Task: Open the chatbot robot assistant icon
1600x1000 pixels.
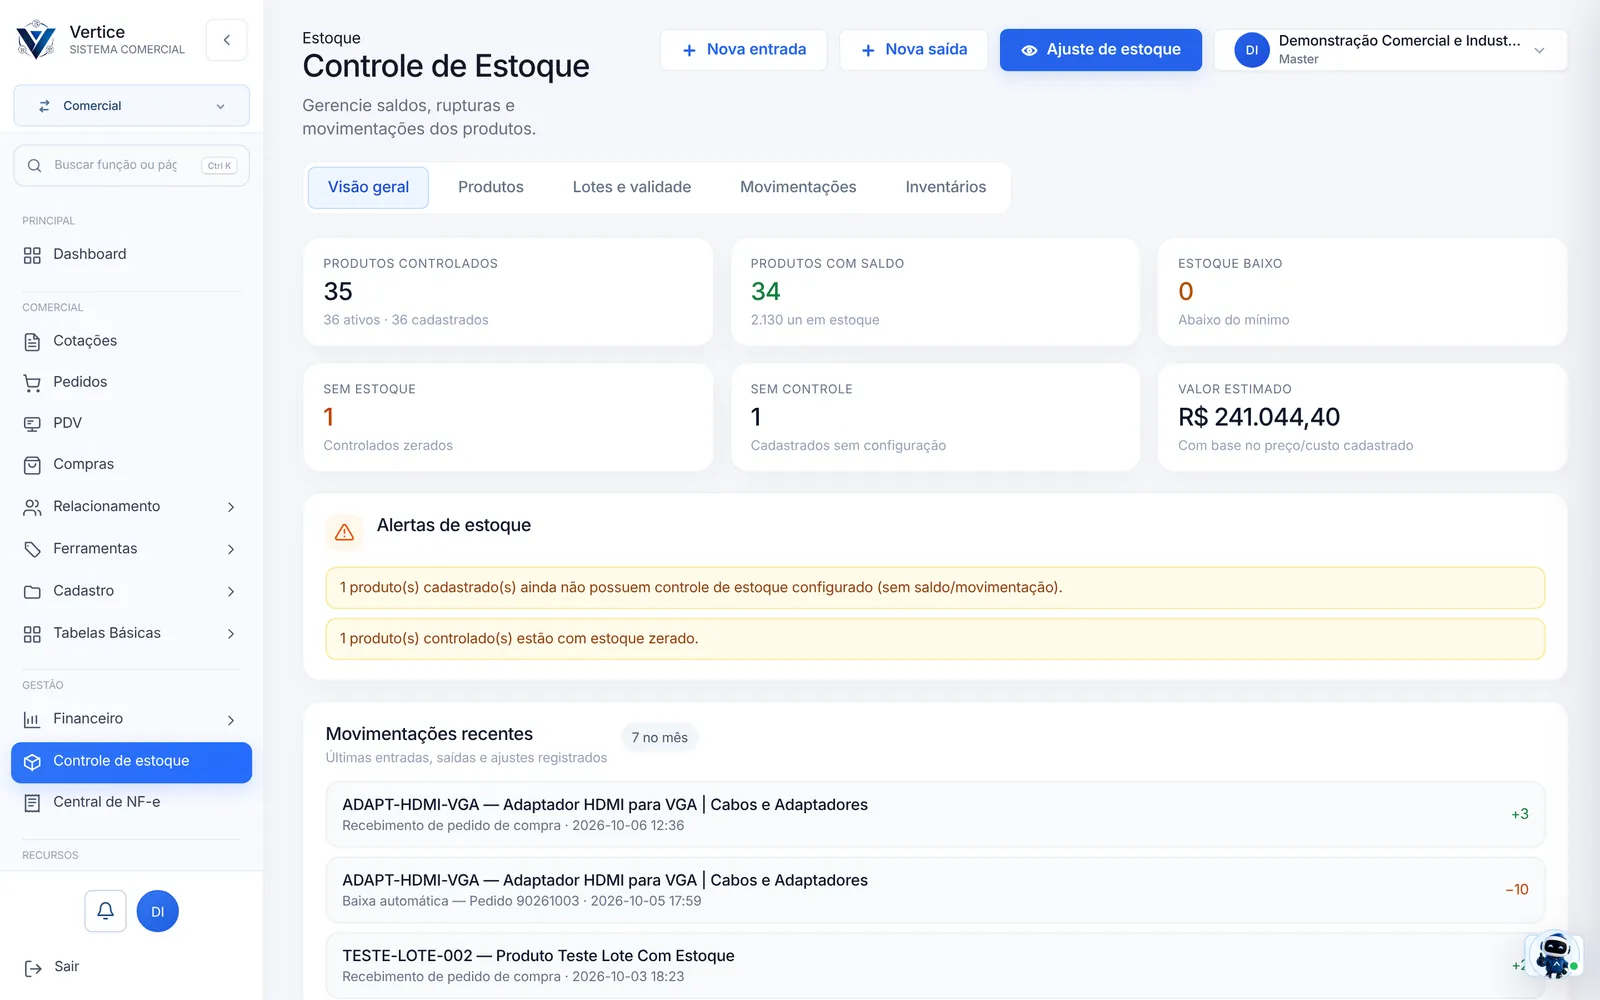Action: click(x=1554, y=955)
